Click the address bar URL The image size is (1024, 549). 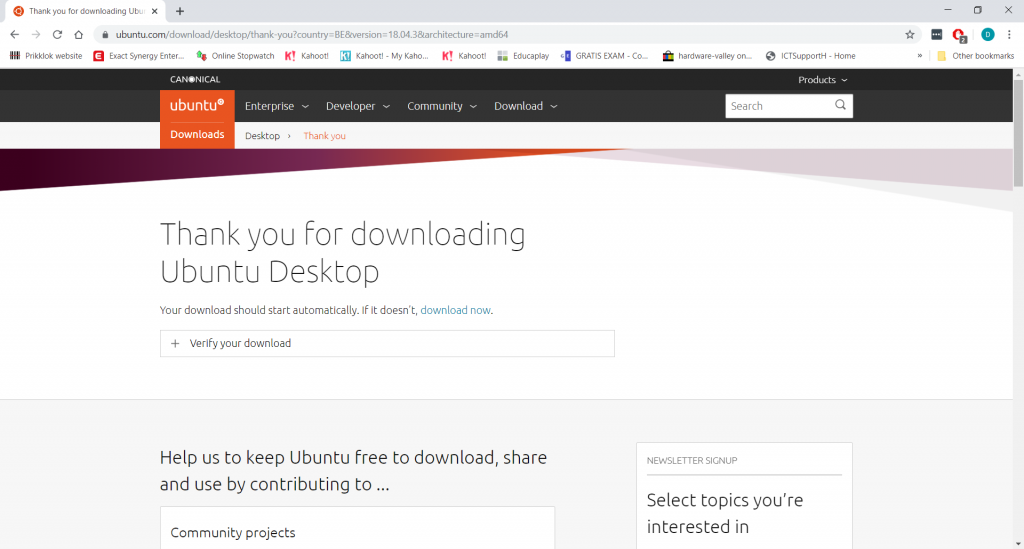click(312, 35)
